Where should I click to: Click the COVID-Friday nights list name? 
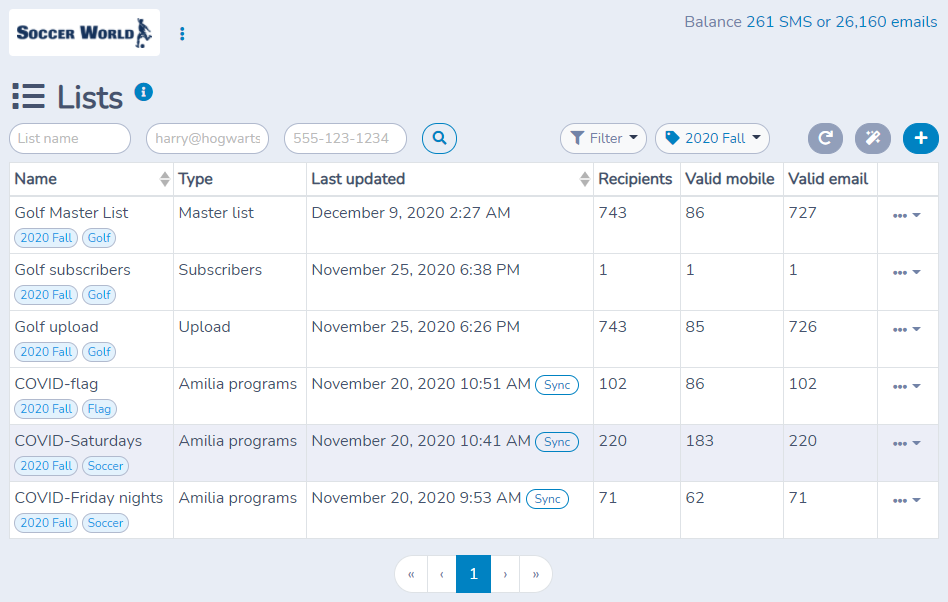[x=89, y=498]
